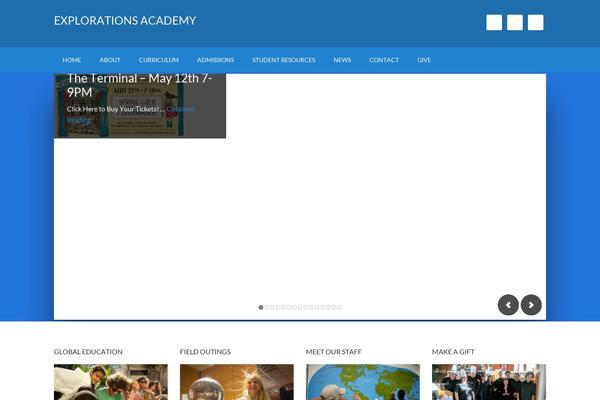The image size is (600, 400).
Task: Open the Make a Gift group photo
Action: pos(489,382)
